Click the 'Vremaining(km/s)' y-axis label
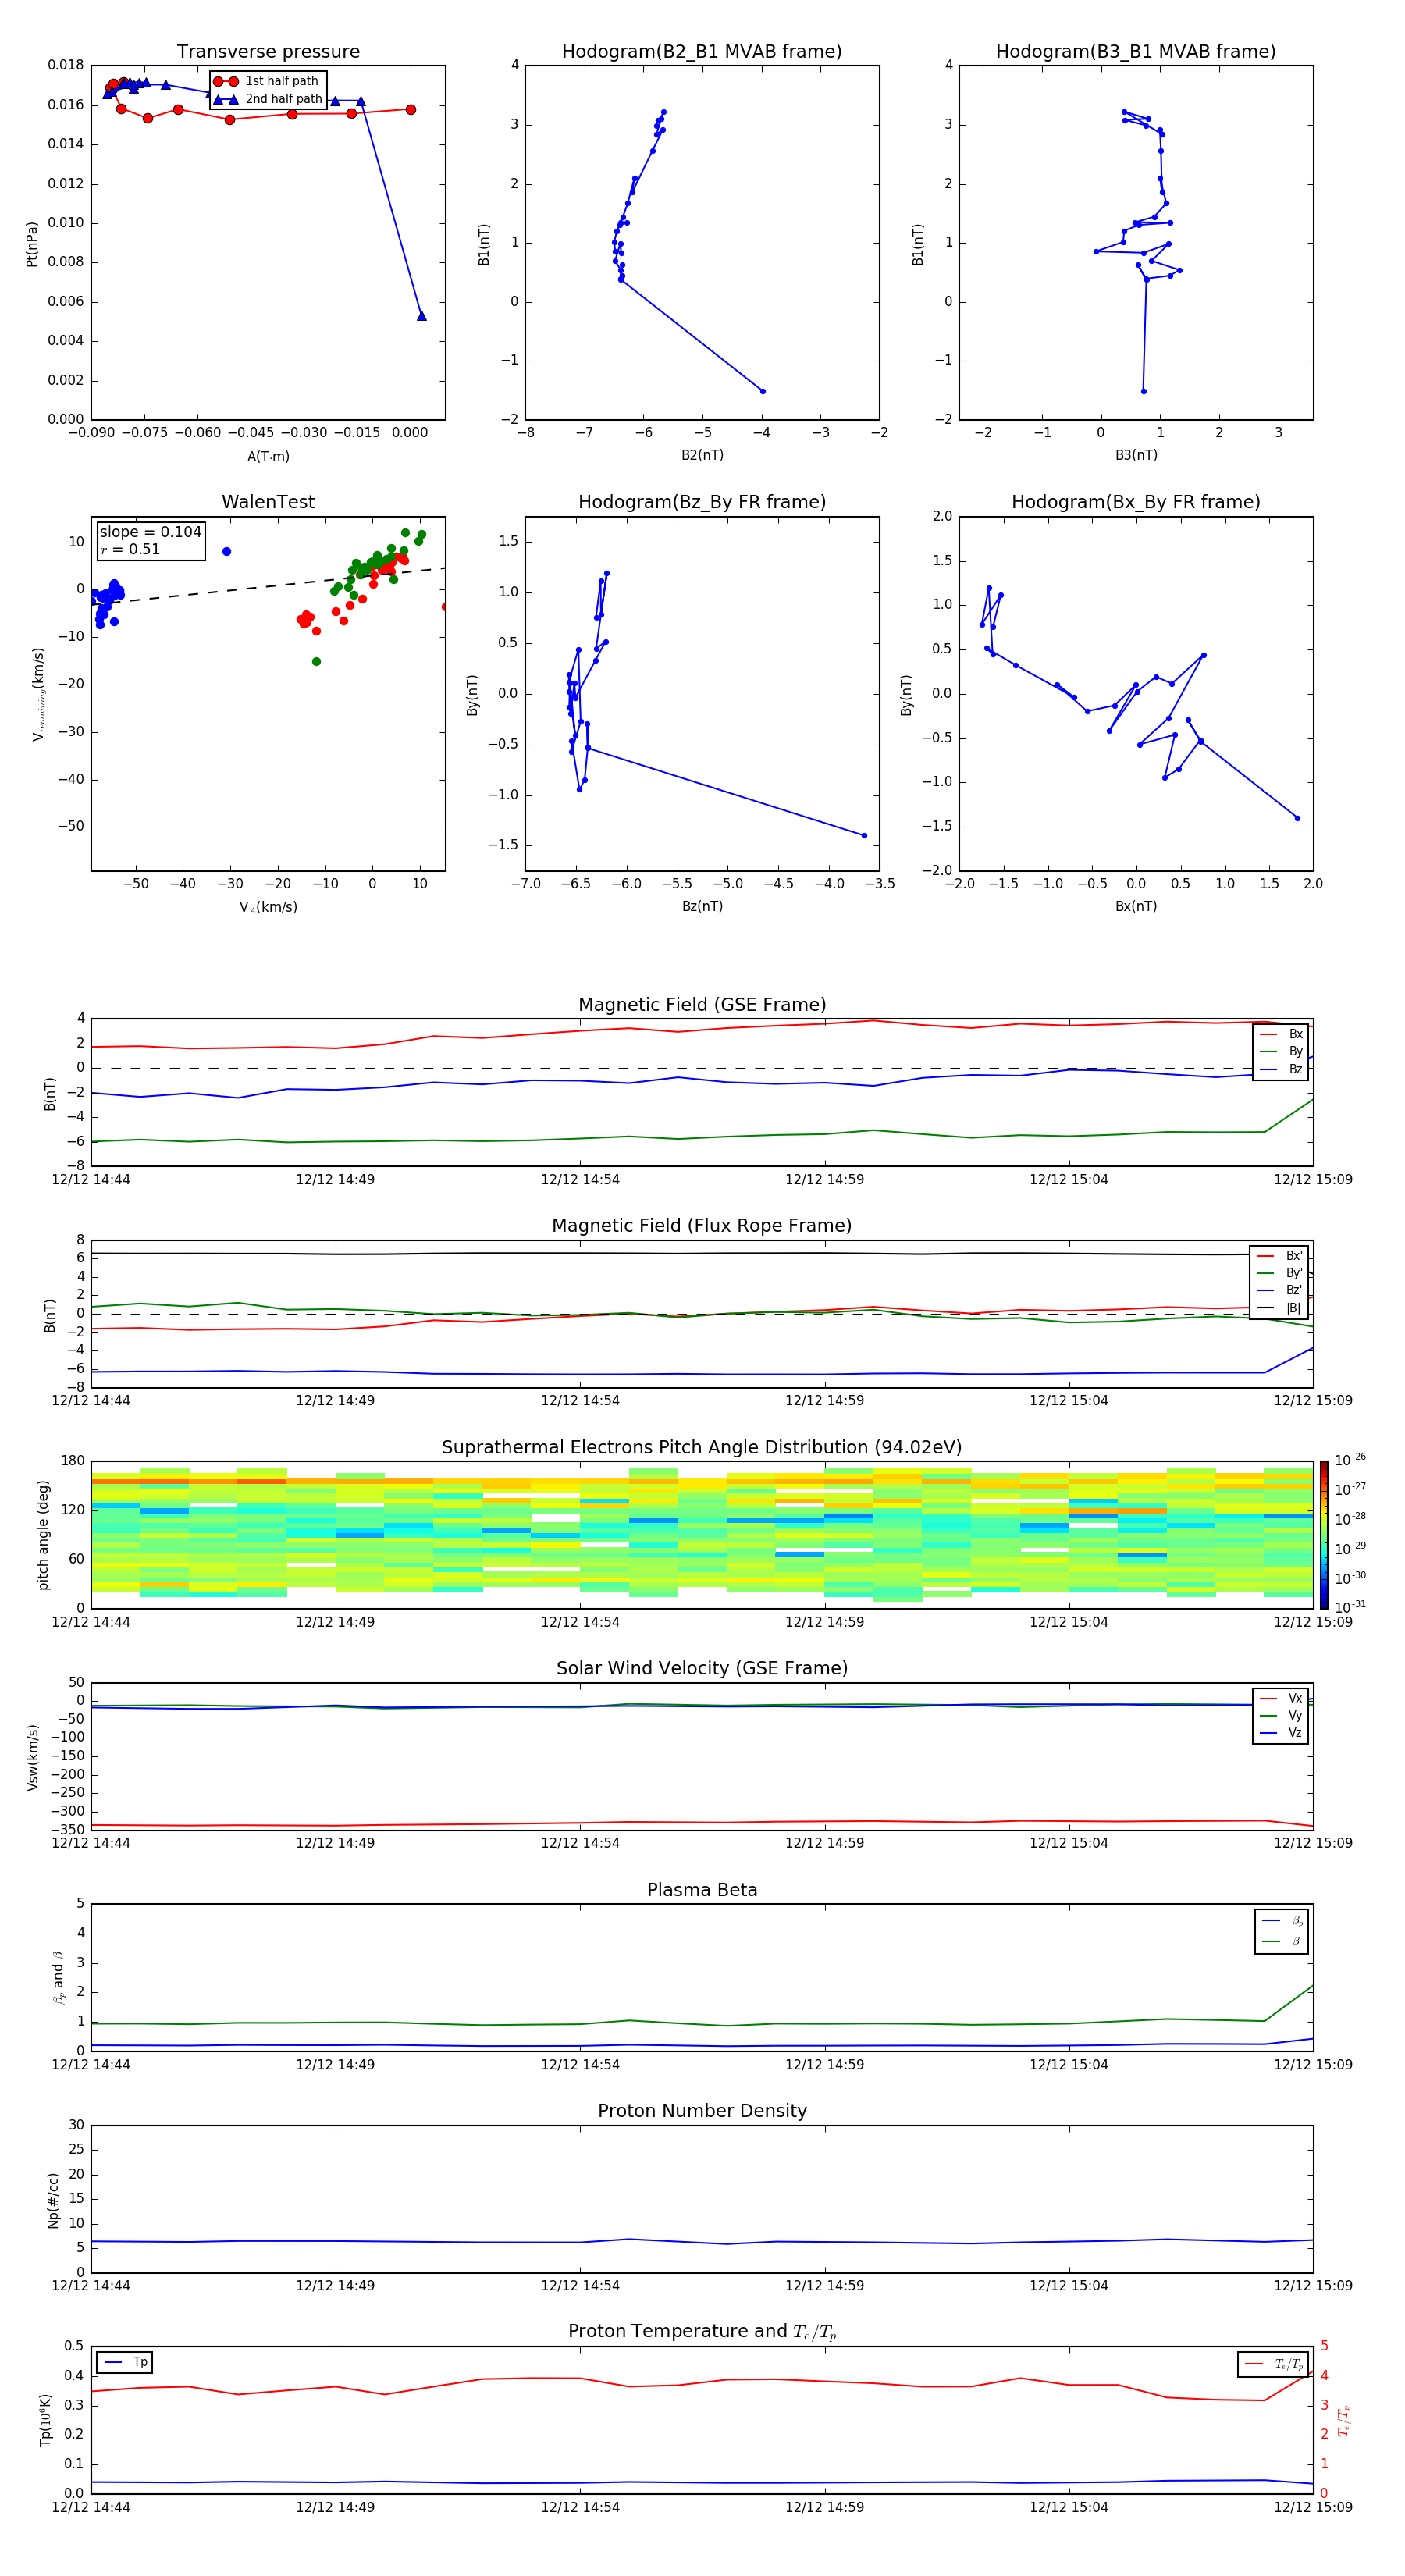 [x=38, y=694]
